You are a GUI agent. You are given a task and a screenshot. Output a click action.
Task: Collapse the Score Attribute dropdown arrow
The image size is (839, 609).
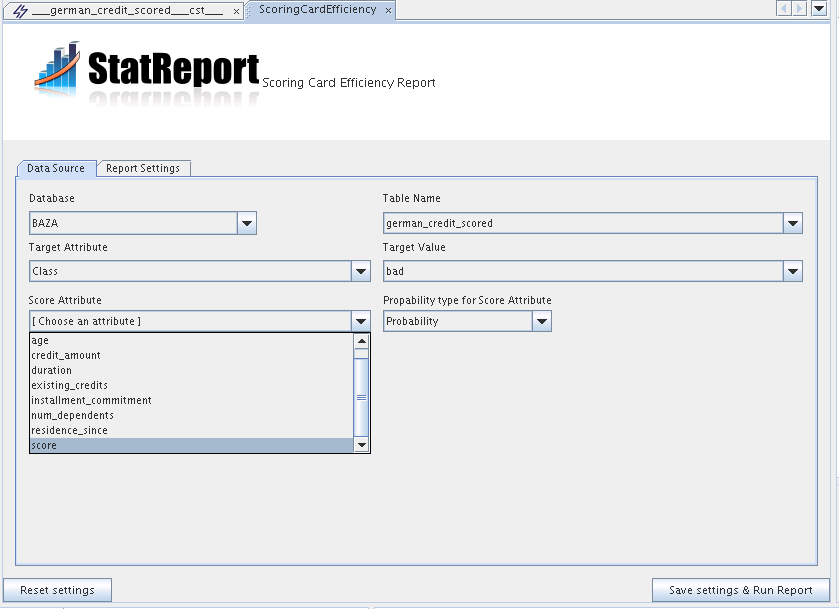tap(361, 321)
